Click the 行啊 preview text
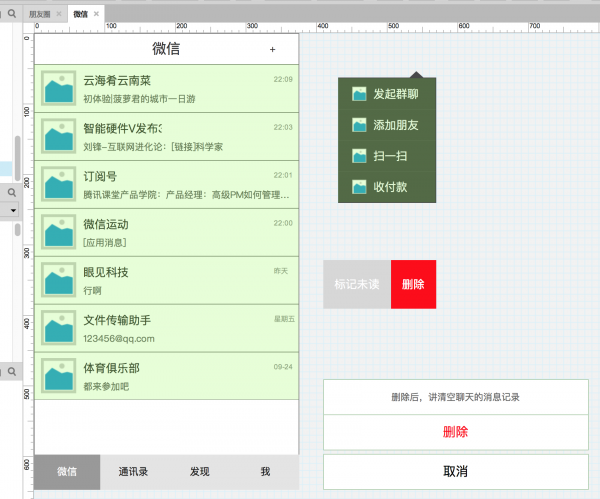The width and height of the screenshot is (600, 499). click(x=93, y=291)
